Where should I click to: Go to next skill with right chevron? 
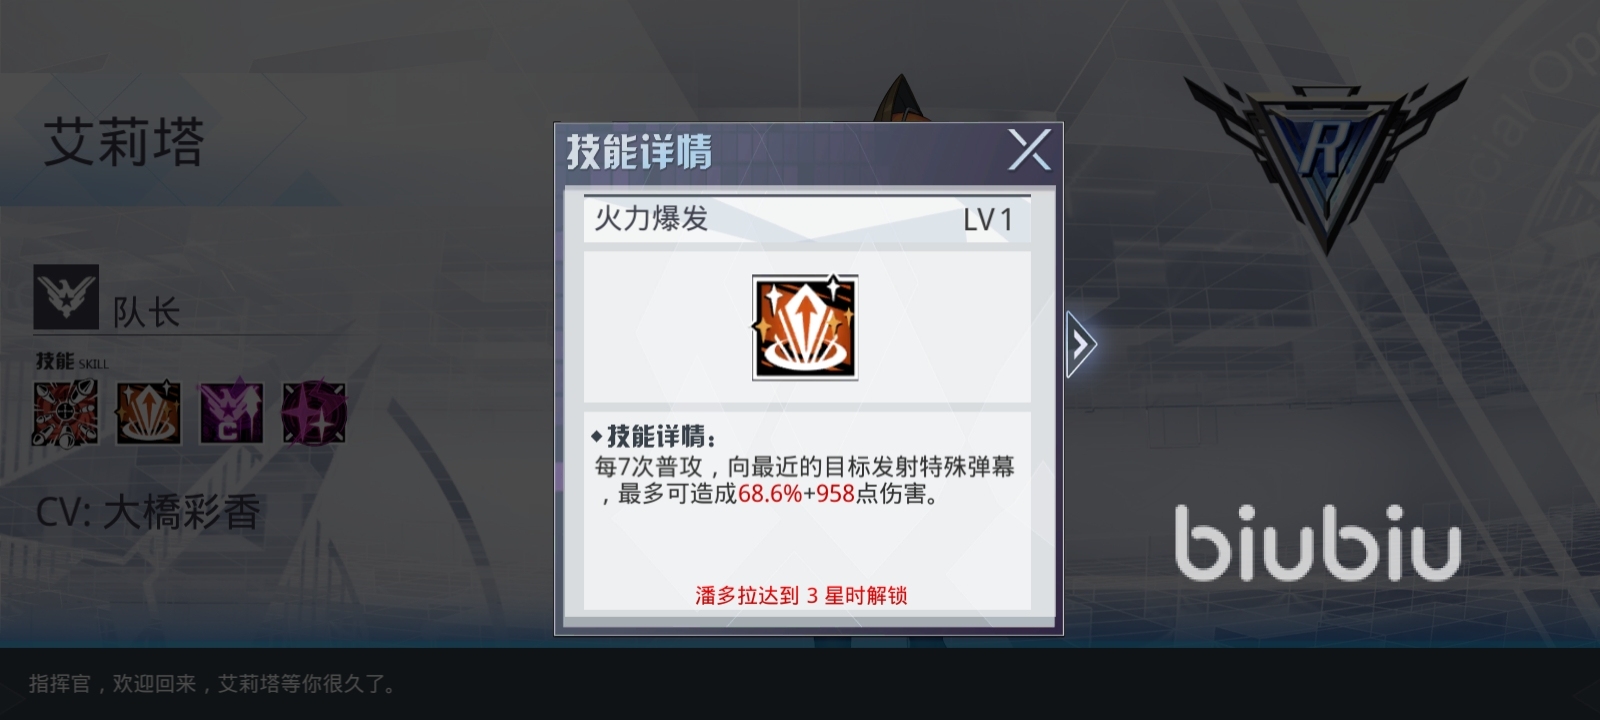pos(1080,345)
